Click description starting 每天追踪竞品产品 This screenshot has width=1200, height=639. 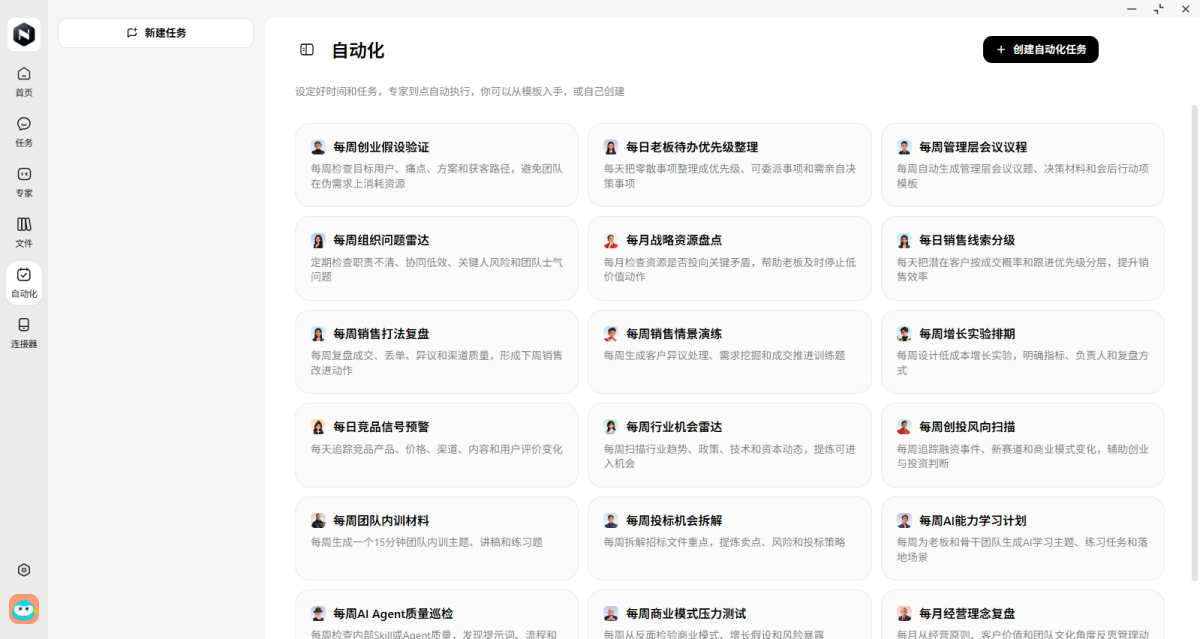click(436, 449)
